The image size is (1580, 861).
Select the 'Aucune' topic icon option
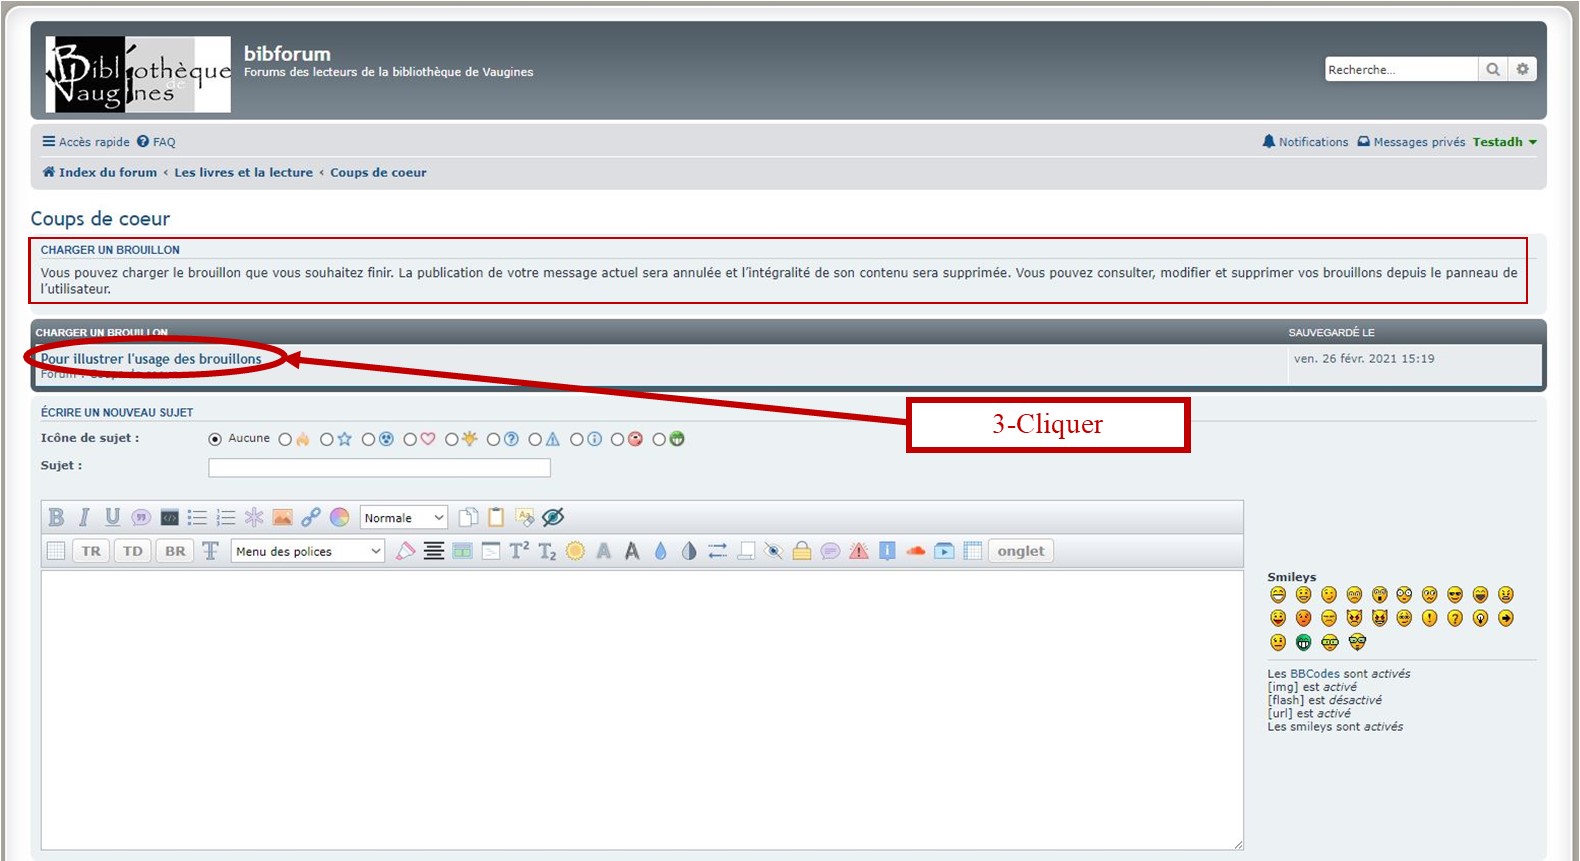(x=215, y=439)
